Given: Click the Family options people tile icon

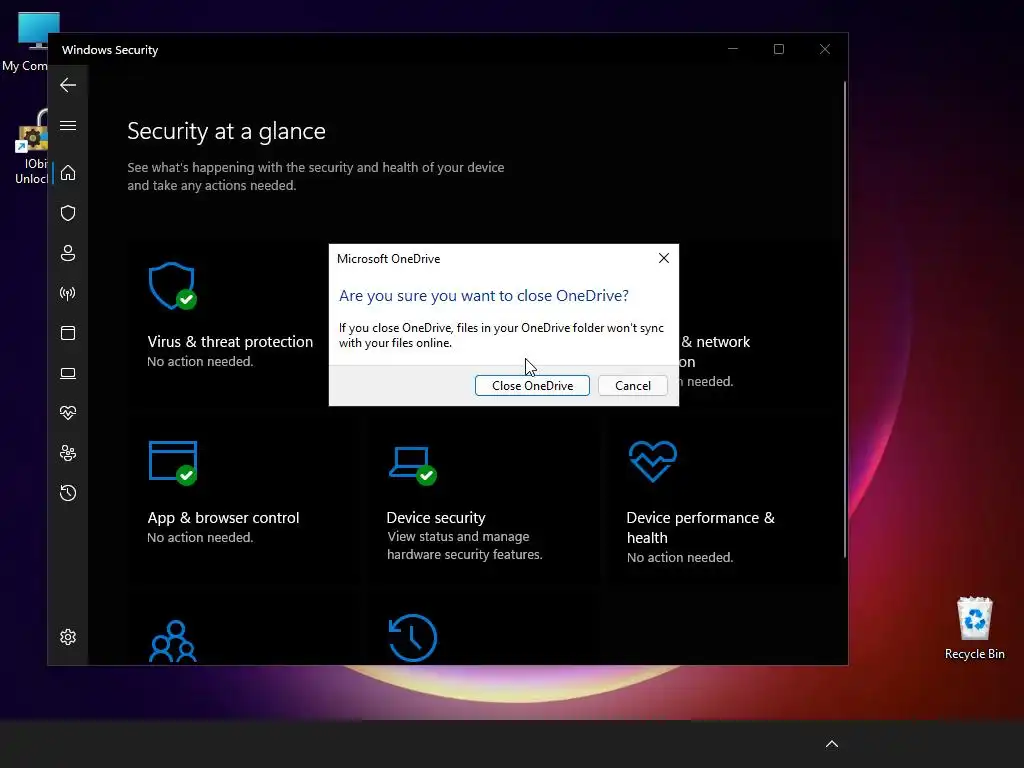Looking at the screenshot, I should click(x=173, y=641).
